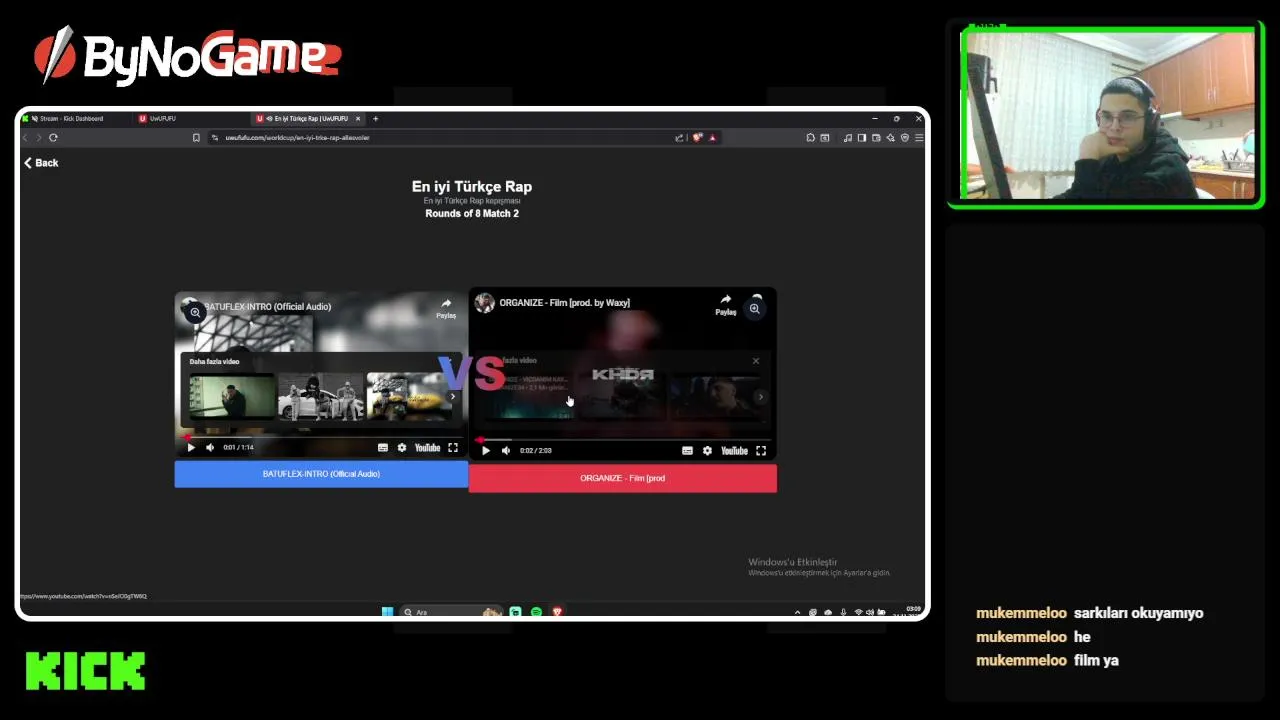Open first suggested video thumbnail in BATUFLEX player

[232, 396]
